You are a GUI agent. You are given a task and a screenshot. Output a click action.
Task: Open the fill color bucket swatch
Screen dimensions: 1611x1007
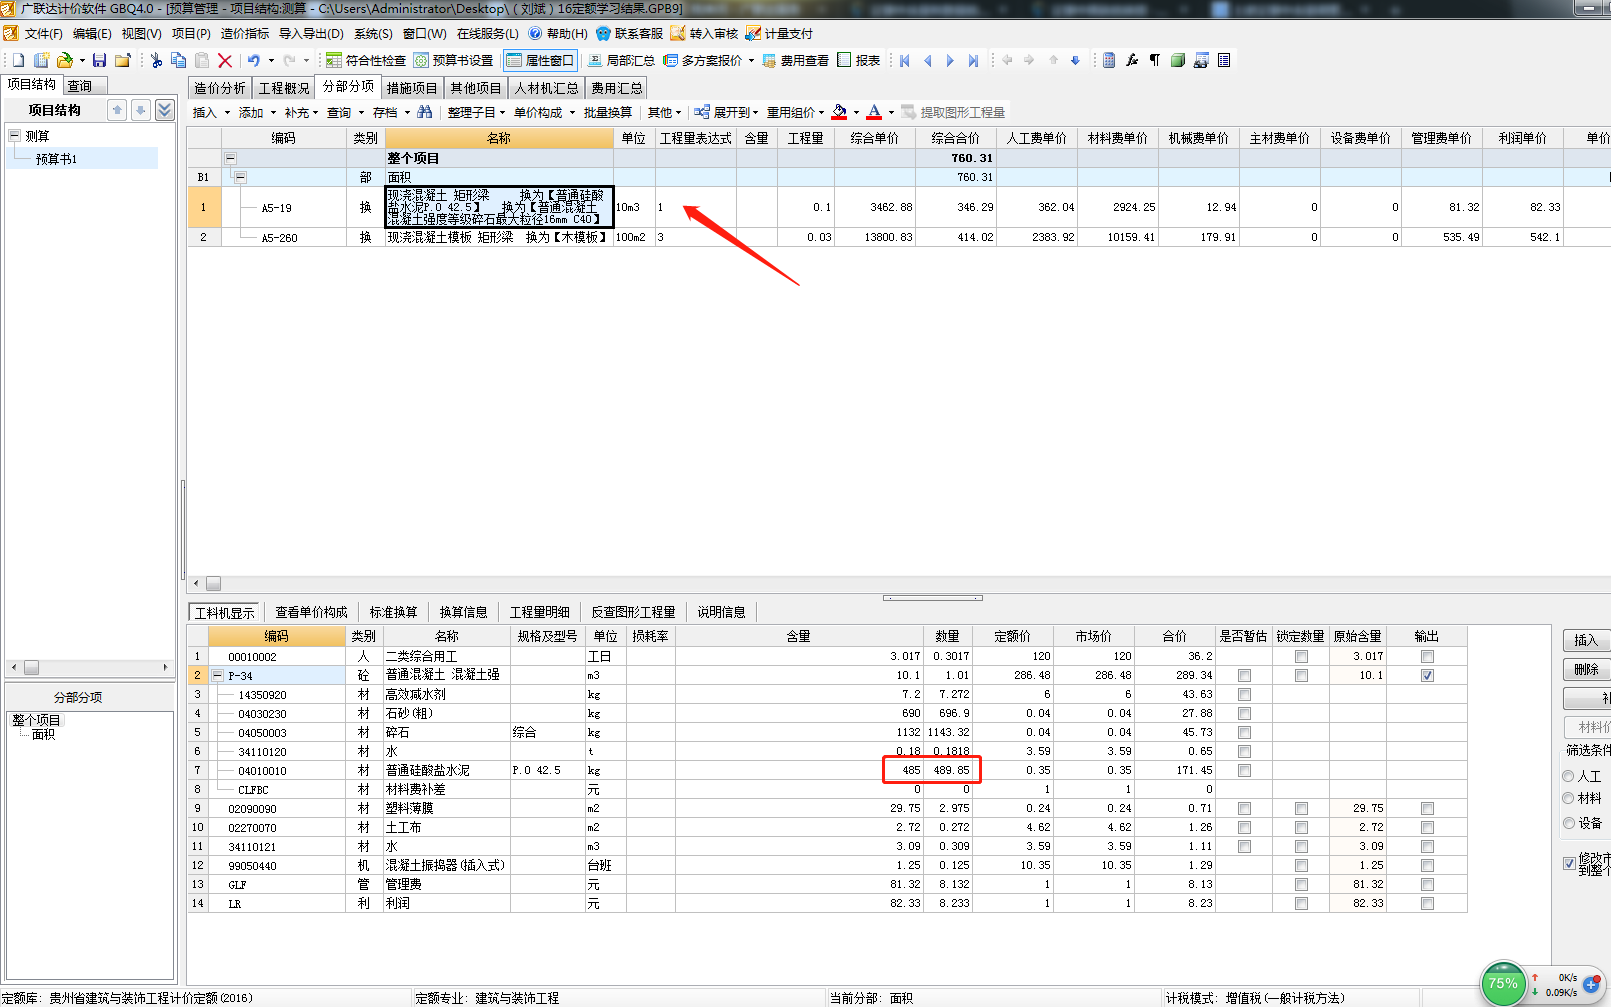click(x=839, y=112)
